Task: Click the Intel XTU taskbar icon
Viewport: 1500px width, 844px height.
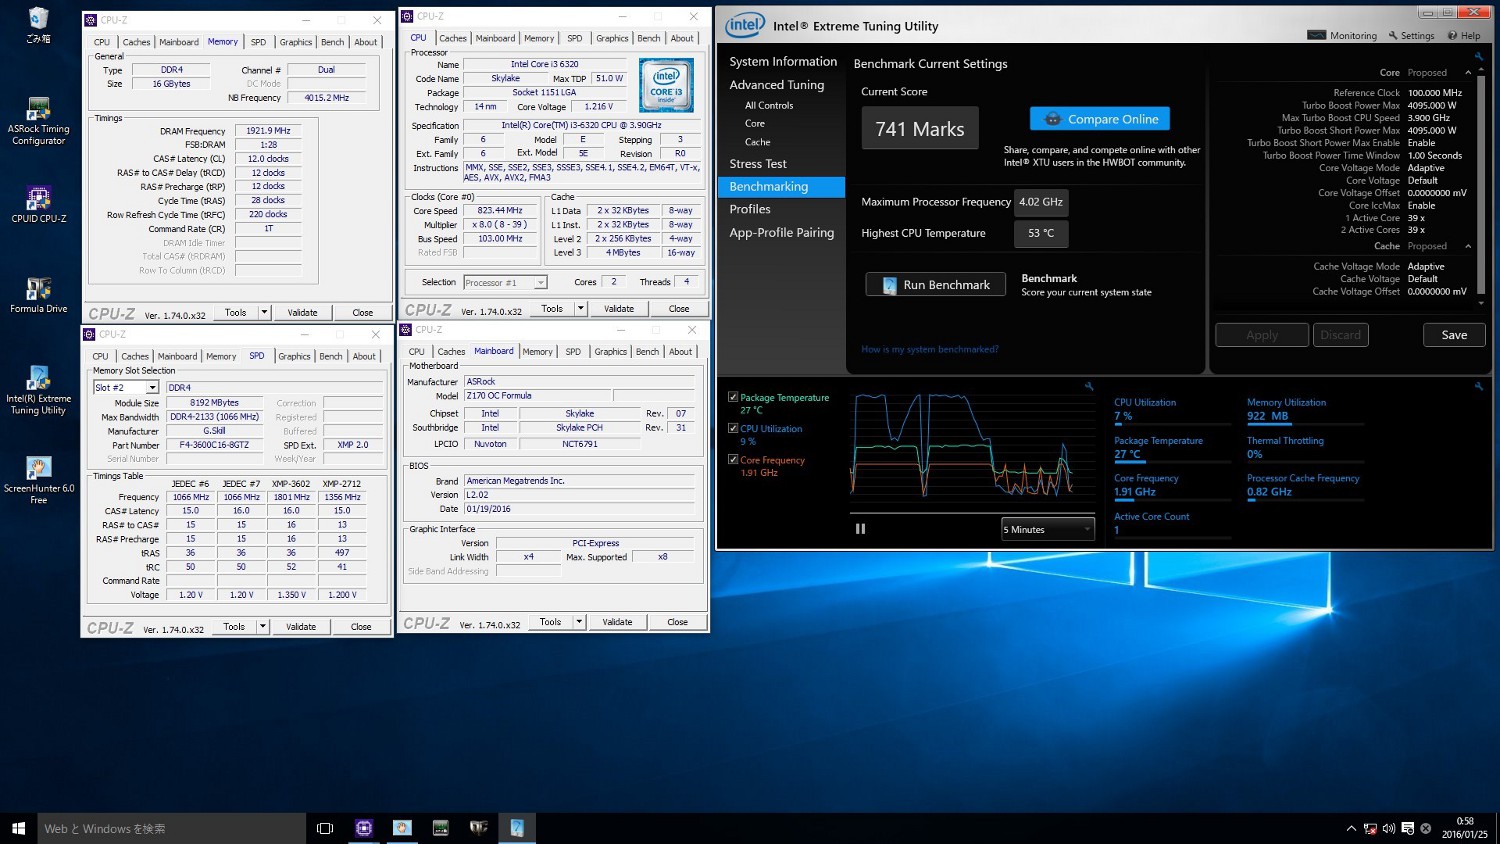Action: [517, 828]
